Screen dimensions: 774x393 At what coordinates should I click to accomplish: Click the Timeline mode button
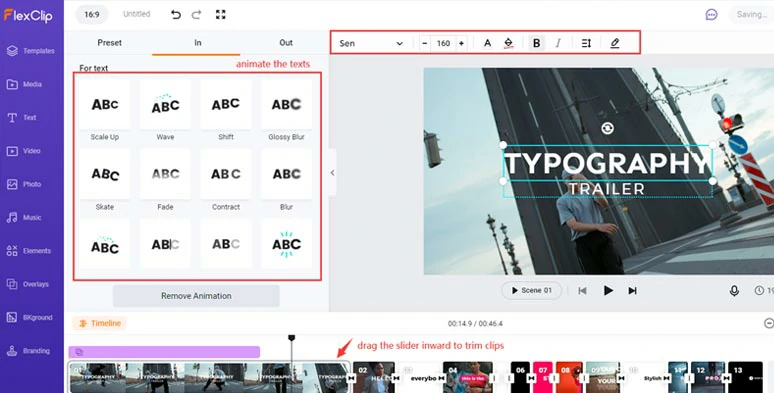coord(100,323)
